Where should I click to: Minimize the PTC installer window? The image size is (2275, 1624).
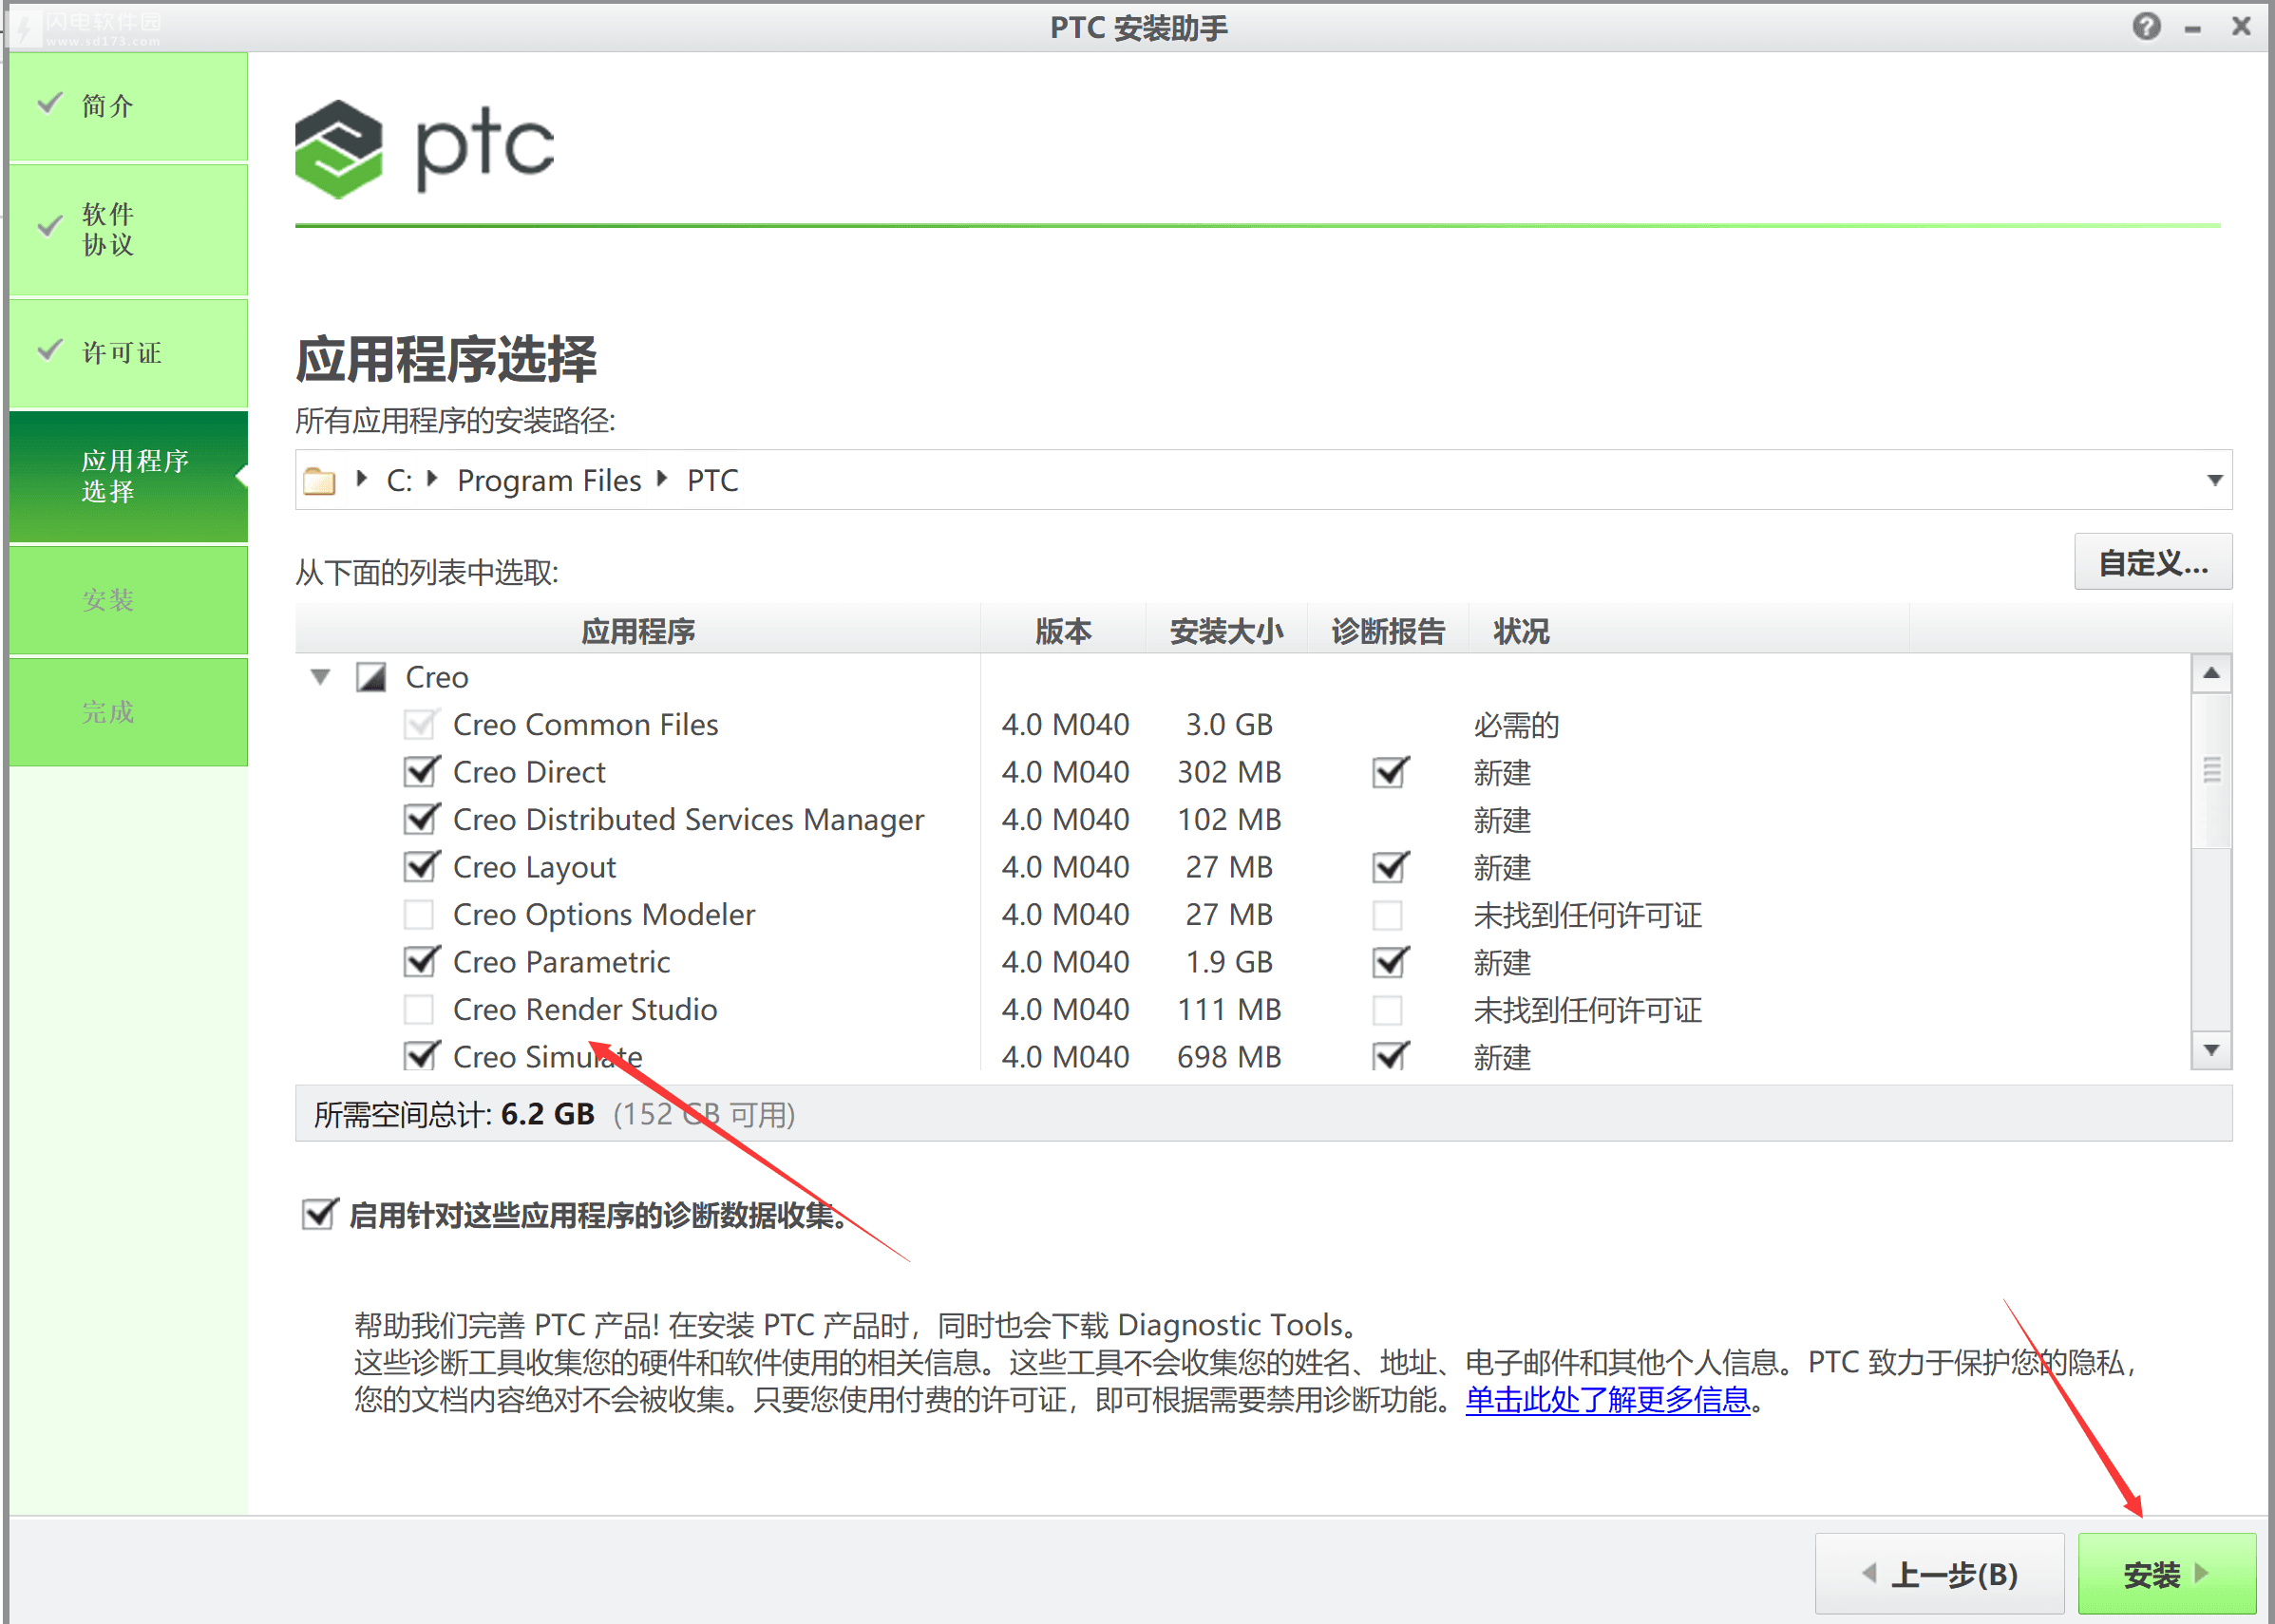[x=2193, y=29]
